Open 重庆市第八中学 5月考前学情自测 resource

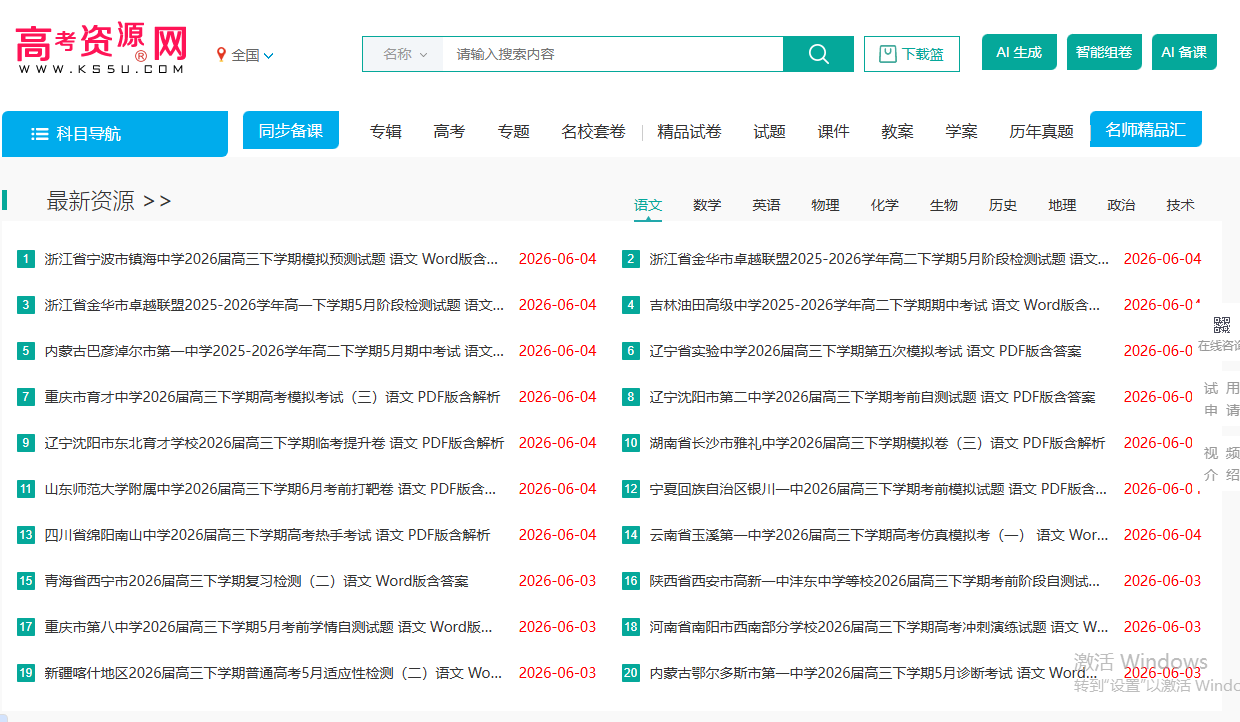pos(269,627)
